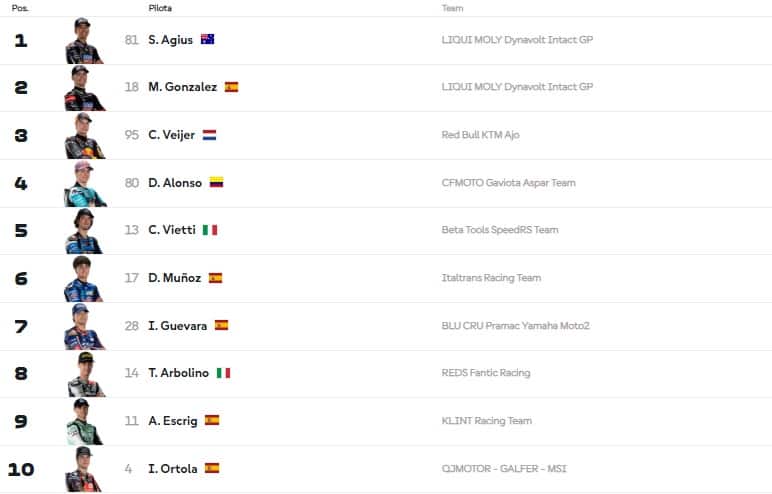The height and width of the screenshot is (494, 772).
Task: Click the Colombian flag beside D. Alonso
Action: pyautogui.click(x=216, y=183)
